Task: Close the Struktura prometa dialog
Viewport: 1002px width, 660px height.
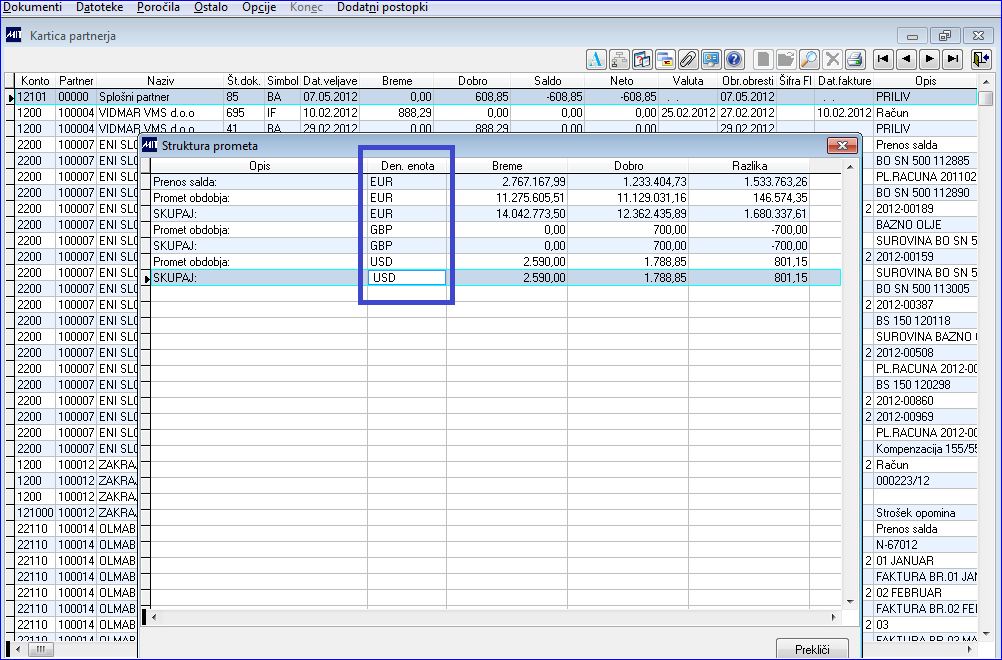Action: (x=842, y=146)
